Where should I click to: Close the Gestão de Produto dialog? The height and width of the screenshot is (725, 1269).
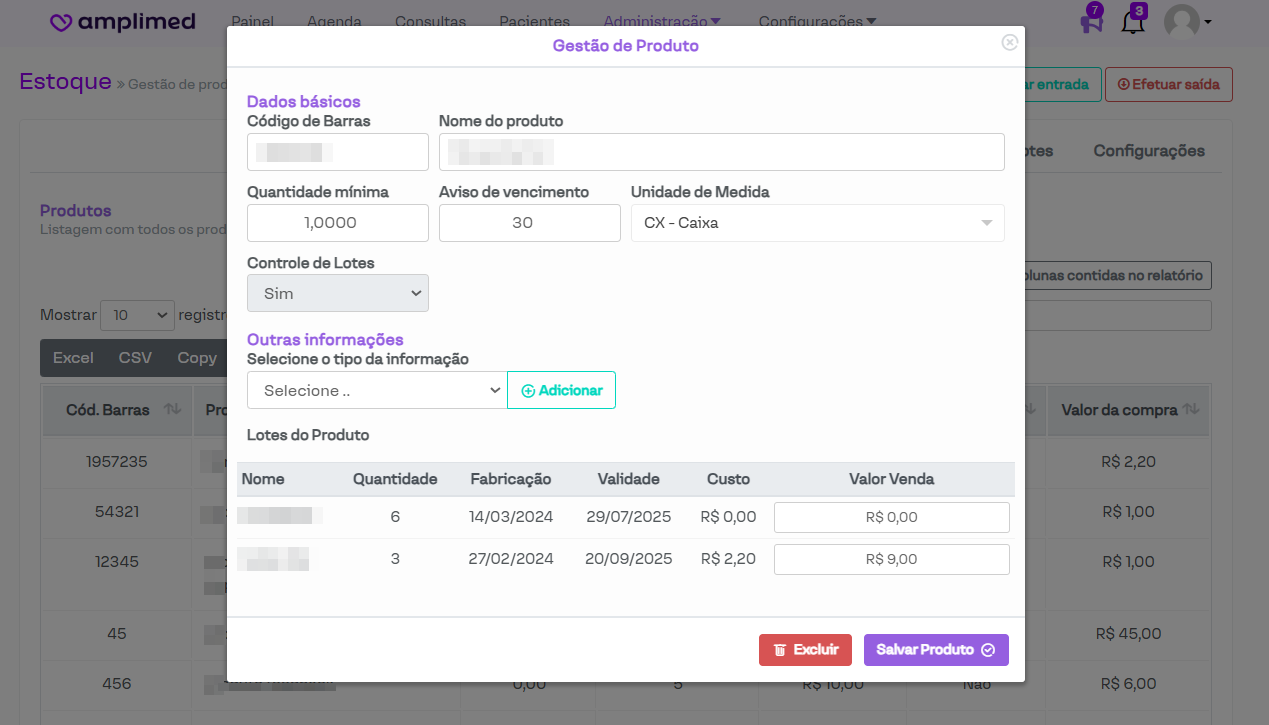click(x=1009, y=42)
